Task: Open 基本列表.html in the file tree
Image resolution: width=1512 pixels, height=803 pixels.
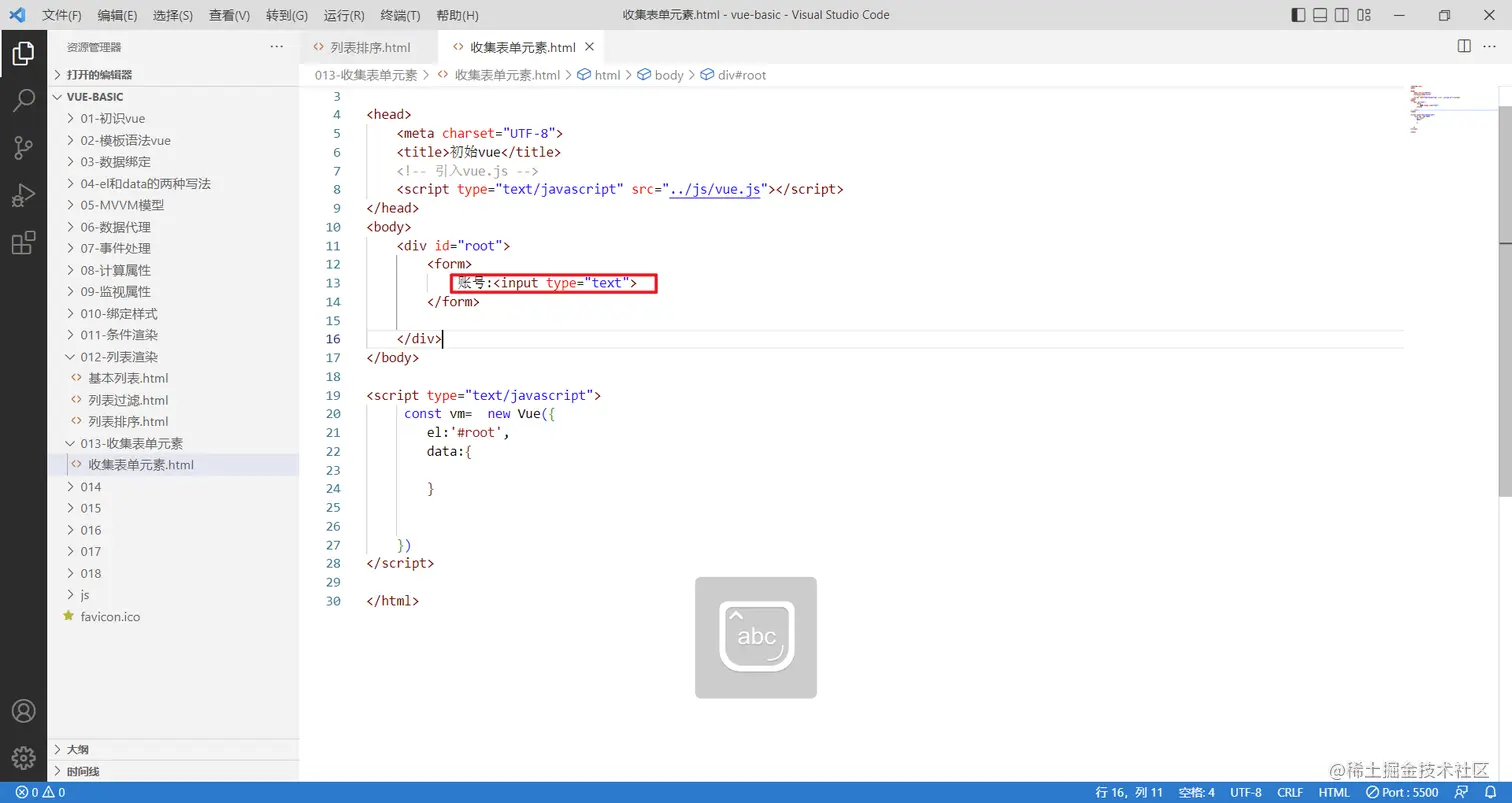Action: click(x=174, y=378)
